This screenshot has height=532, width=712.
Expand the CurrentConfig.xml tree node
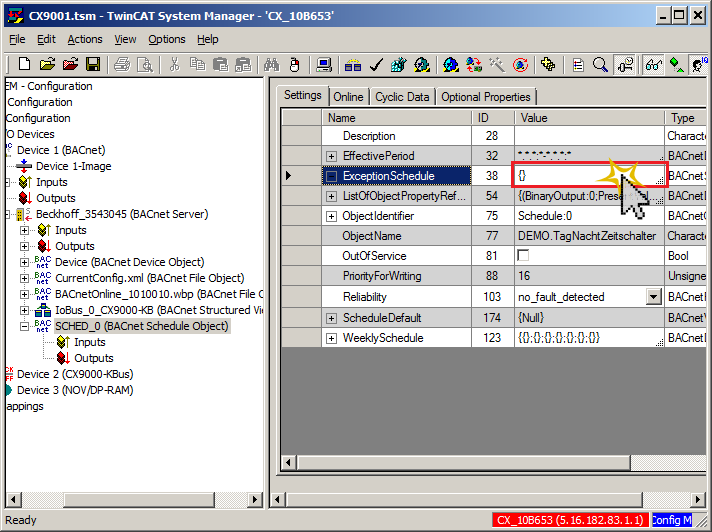click(x=25, y=278)
